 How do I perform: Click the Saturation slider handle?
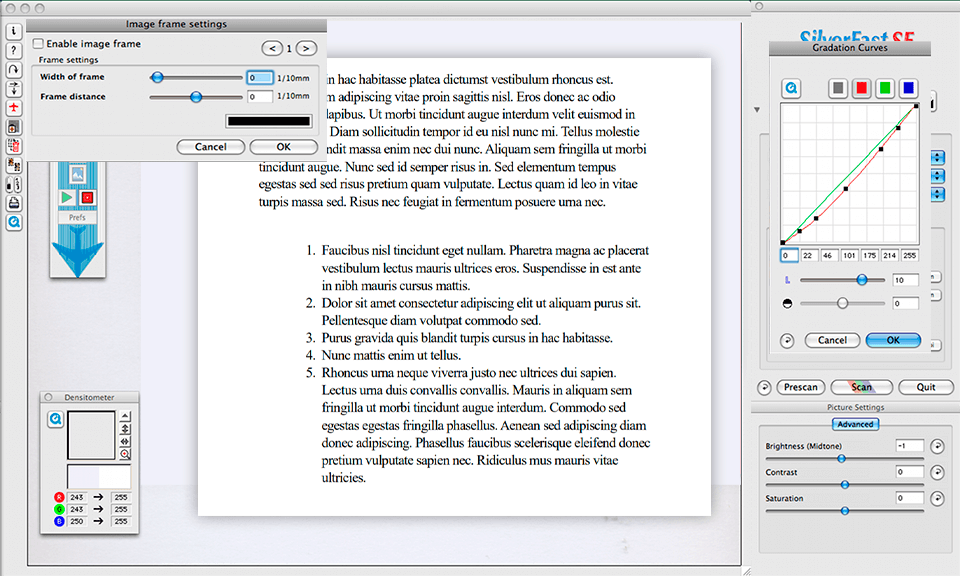point(845,510)
